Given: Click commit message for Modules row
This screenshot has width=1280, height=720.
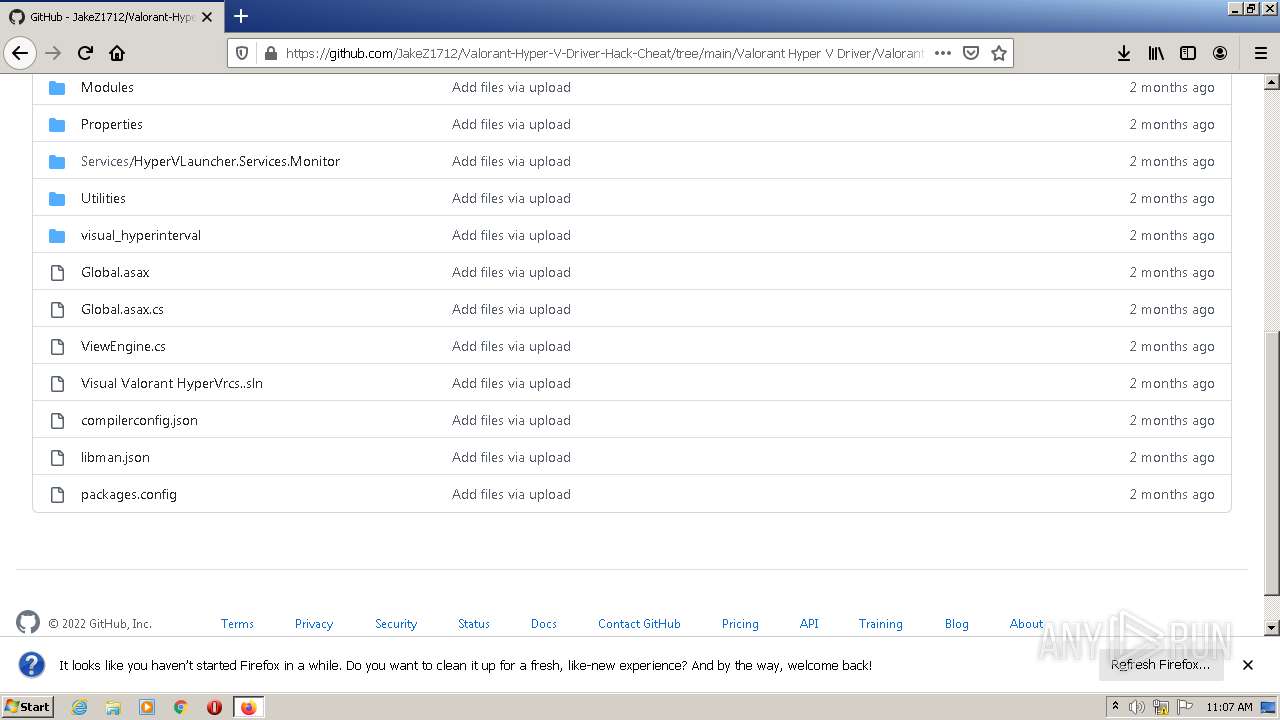Looking at the screenshot, I should pyautogui.click(x=511, y=87).
